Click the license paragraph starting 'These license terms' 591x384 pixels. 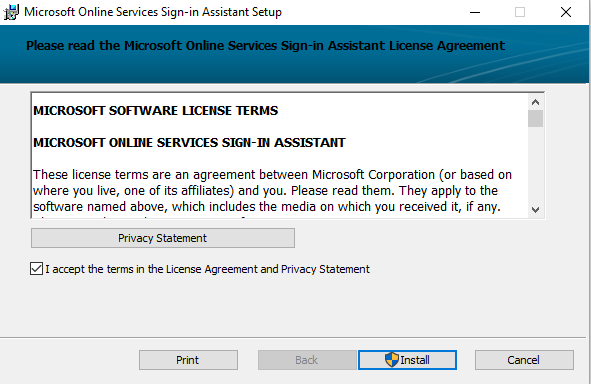(273, 191)
